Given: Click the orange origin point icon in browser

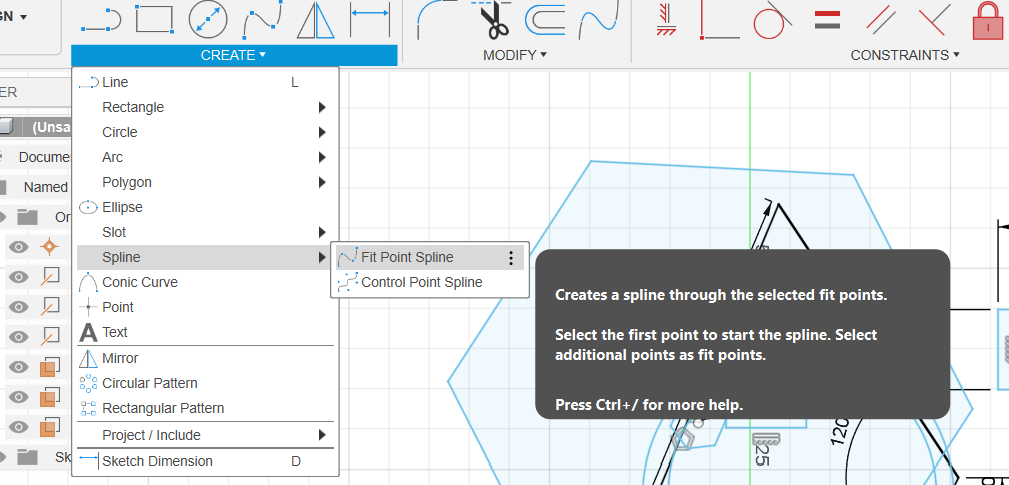Looking at the screenshot, I should (49, 246).
